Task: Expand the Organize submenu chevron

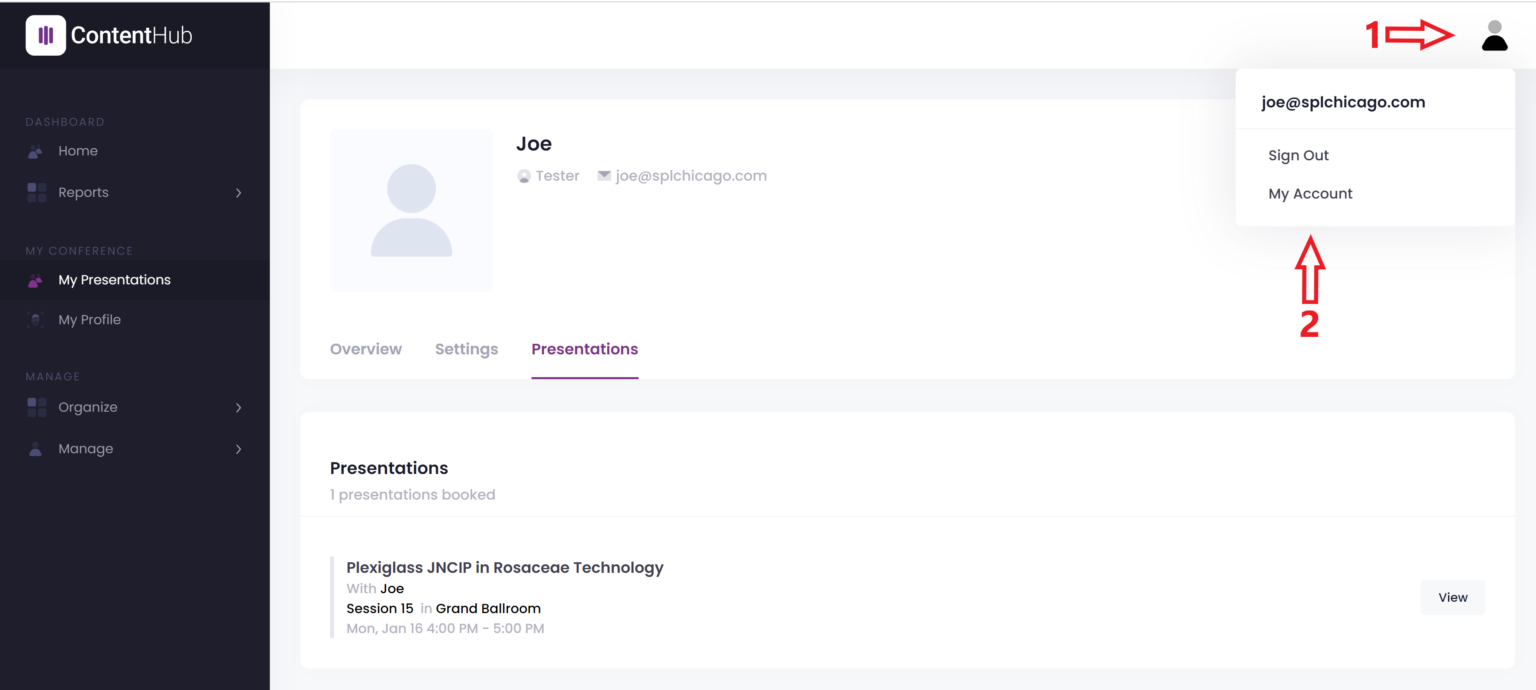Action: [x=238, y=408]
